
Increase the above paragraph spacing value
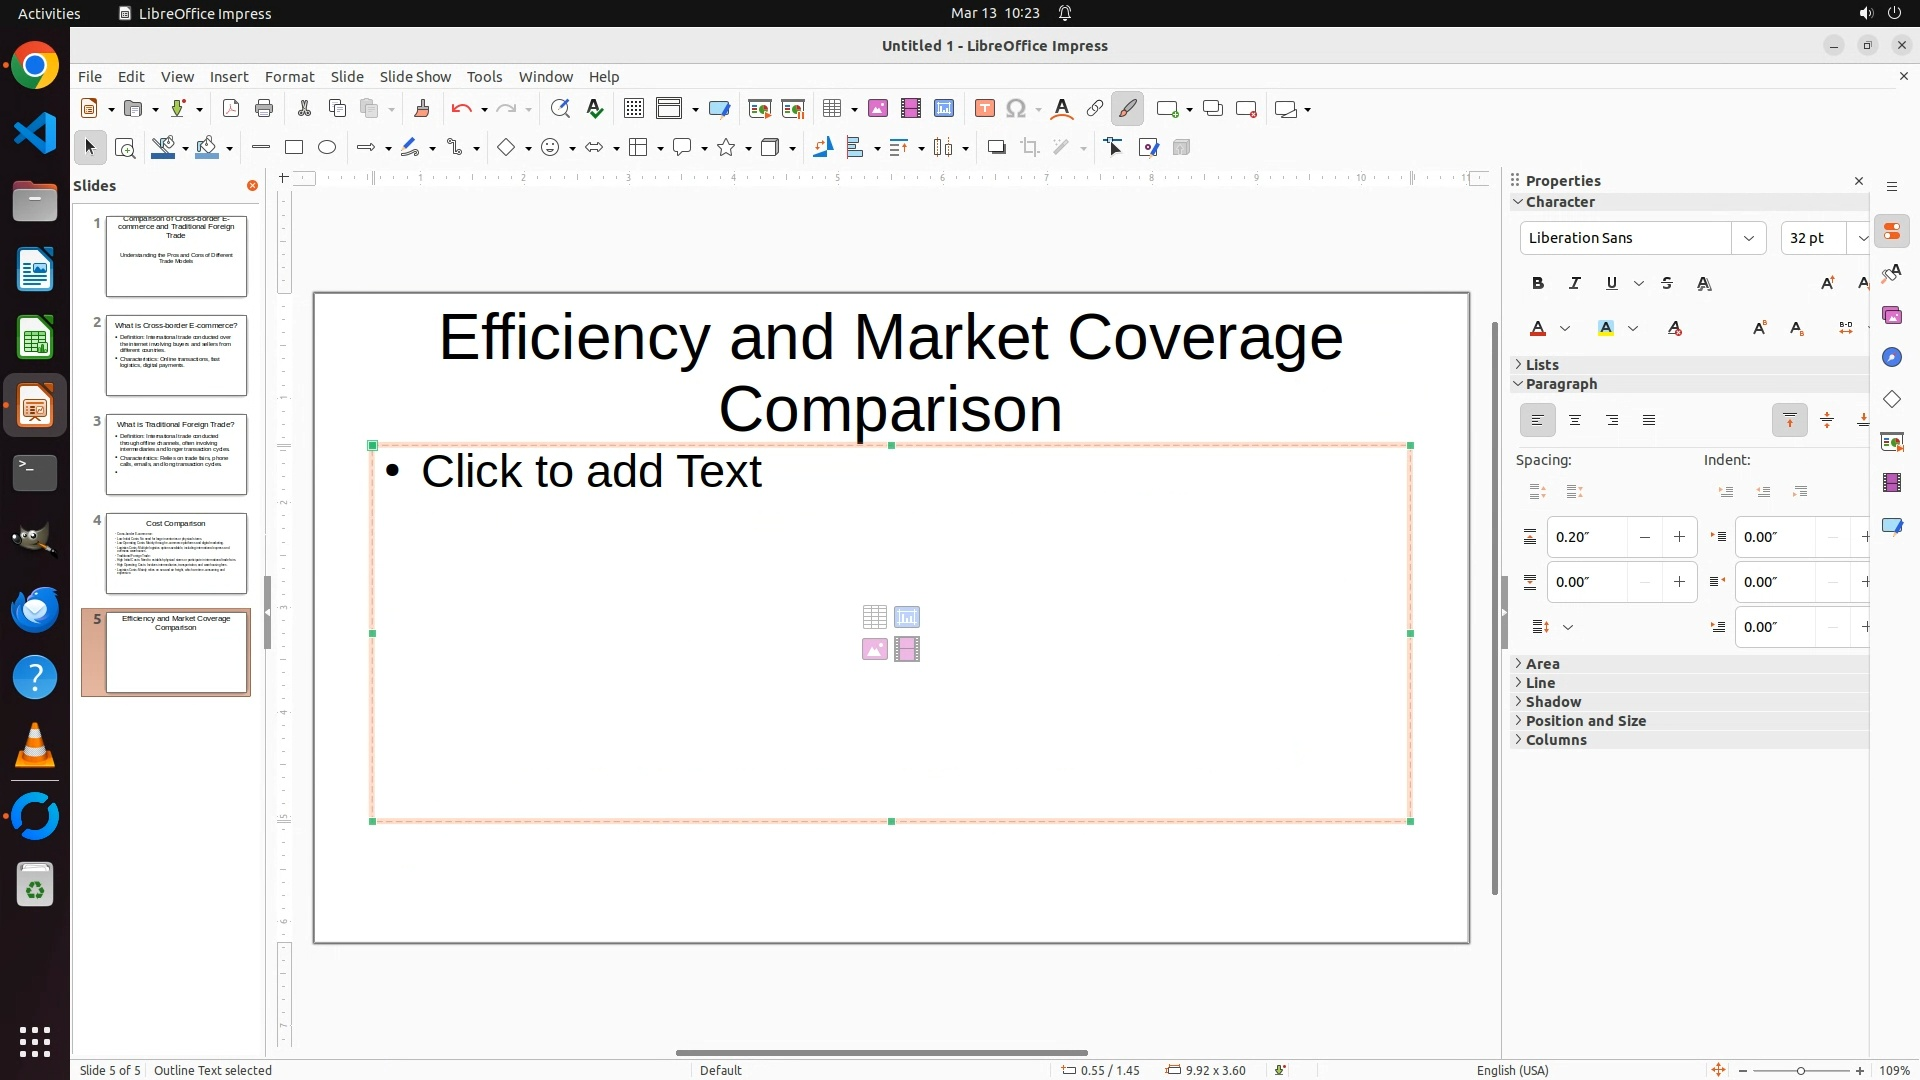tap(1679, 537)
